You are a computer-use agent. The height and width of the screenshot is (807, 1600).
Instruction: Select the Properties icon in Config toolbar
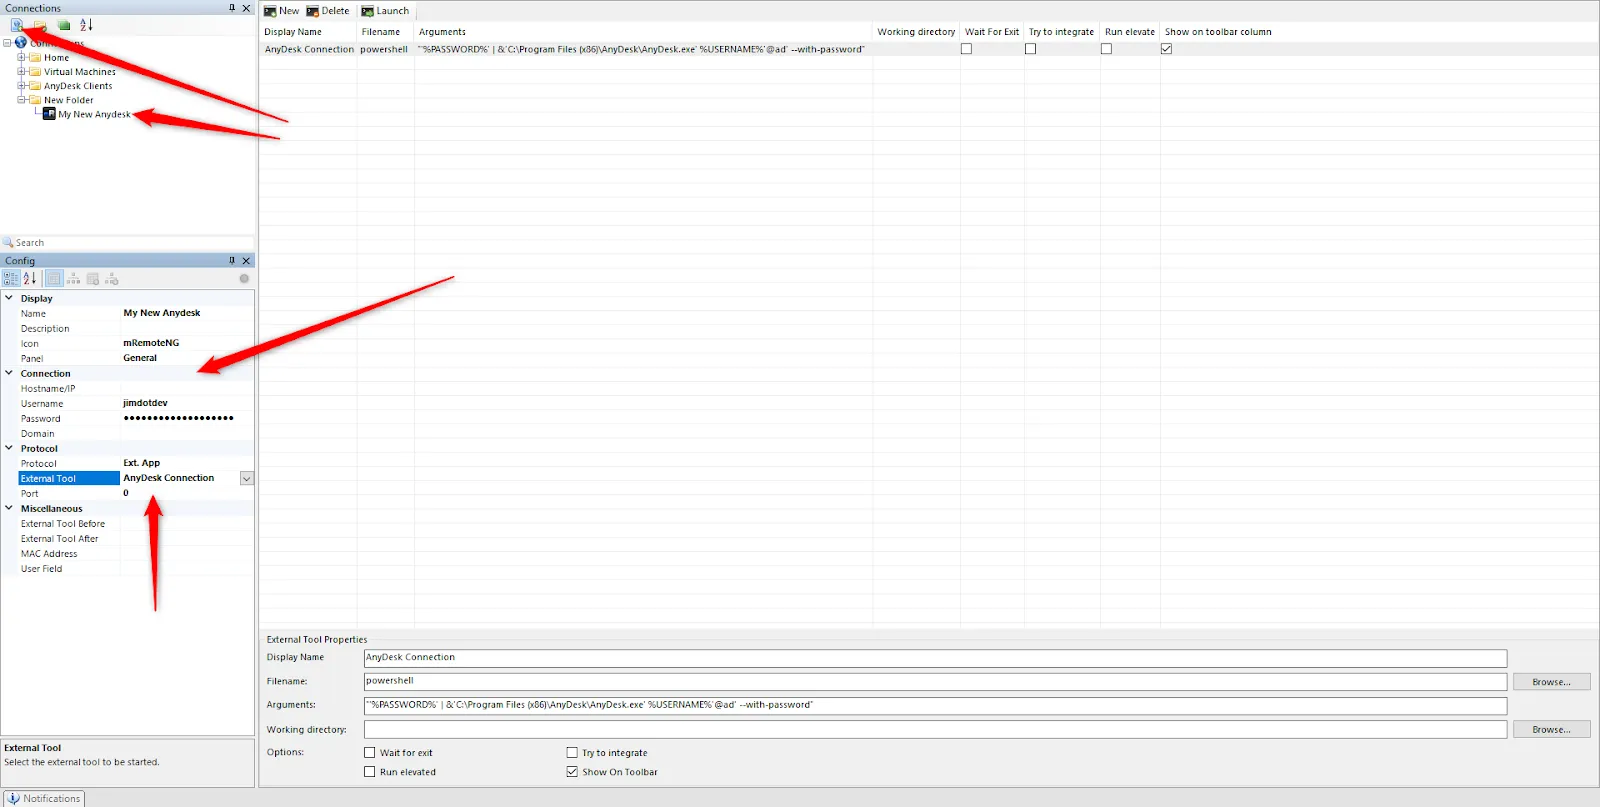[x=53, y=279]
